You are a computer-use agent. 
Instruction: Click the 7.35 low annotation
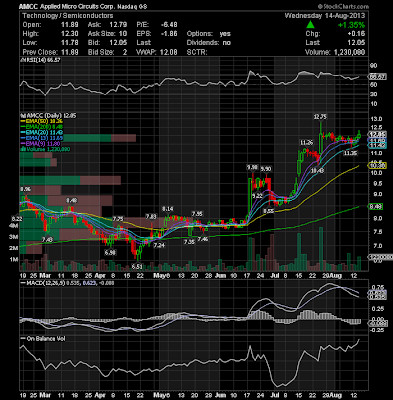tap(189, 242)
